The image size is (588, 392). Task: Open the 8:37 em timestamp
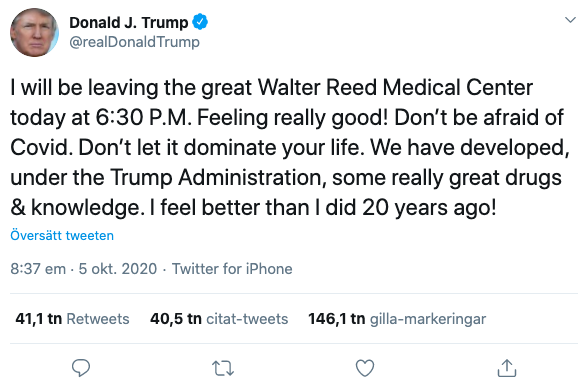[x=38, y=269]
